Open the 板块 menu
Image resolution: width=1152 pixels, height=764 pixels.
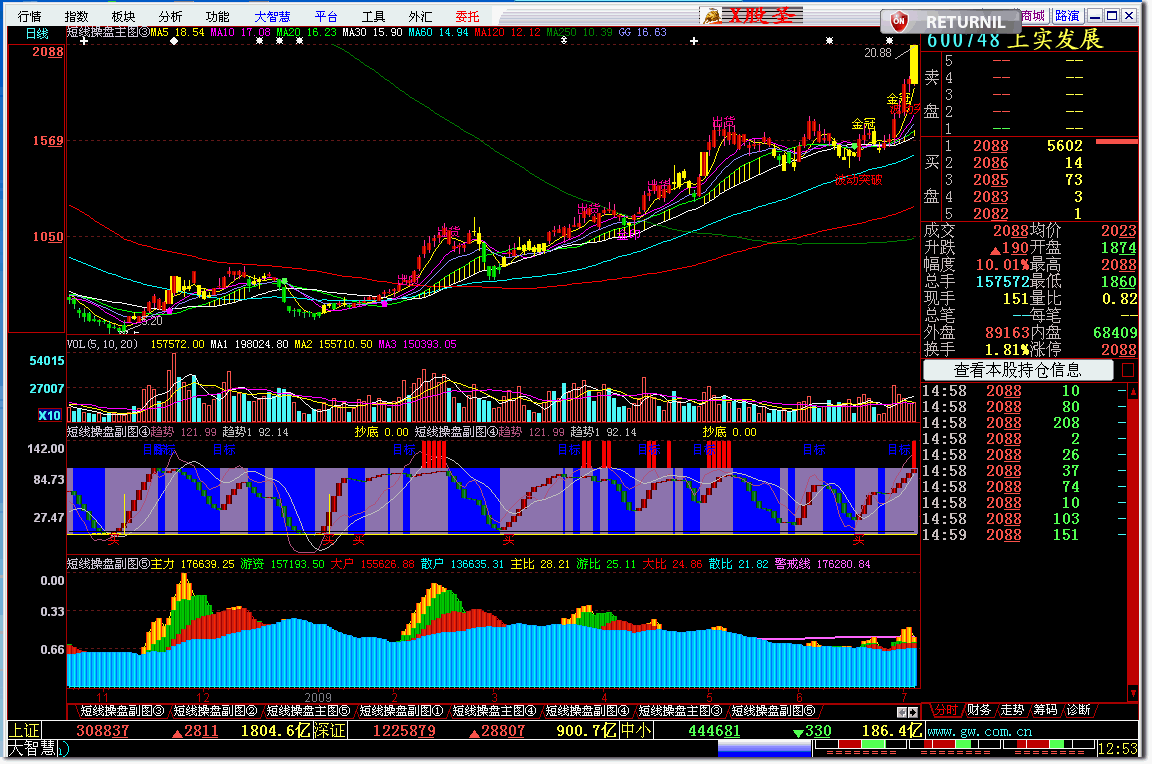click(123, 16)
